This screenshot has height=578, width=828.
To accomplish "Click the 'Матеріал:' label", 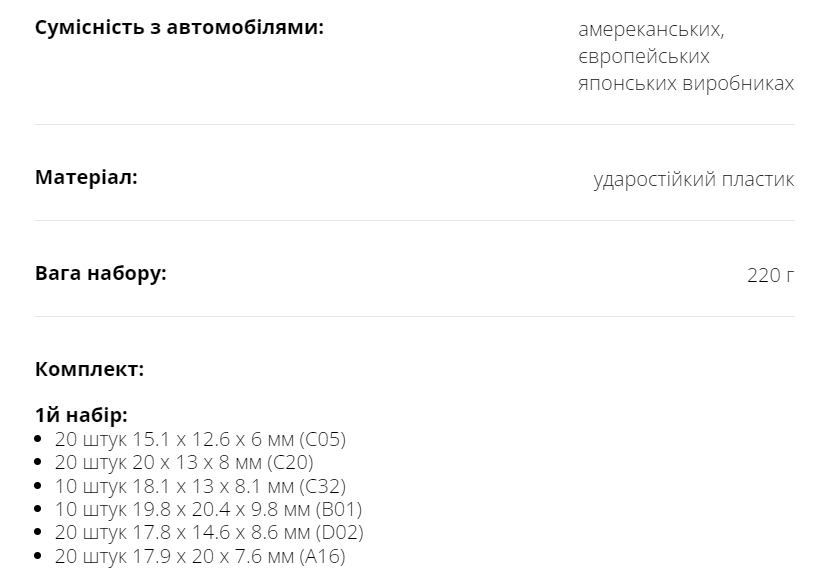I will (x=86, y=178).
